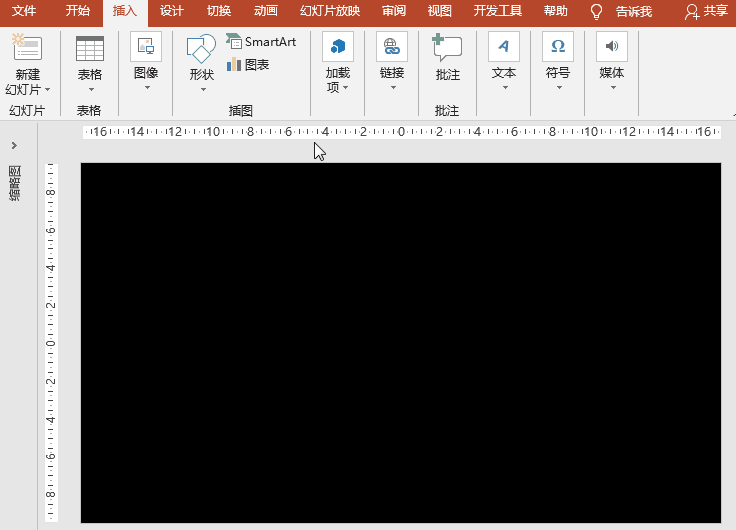Switch to the Review (审阅) tab
The image size is (736, 530).
coord(394,11)
